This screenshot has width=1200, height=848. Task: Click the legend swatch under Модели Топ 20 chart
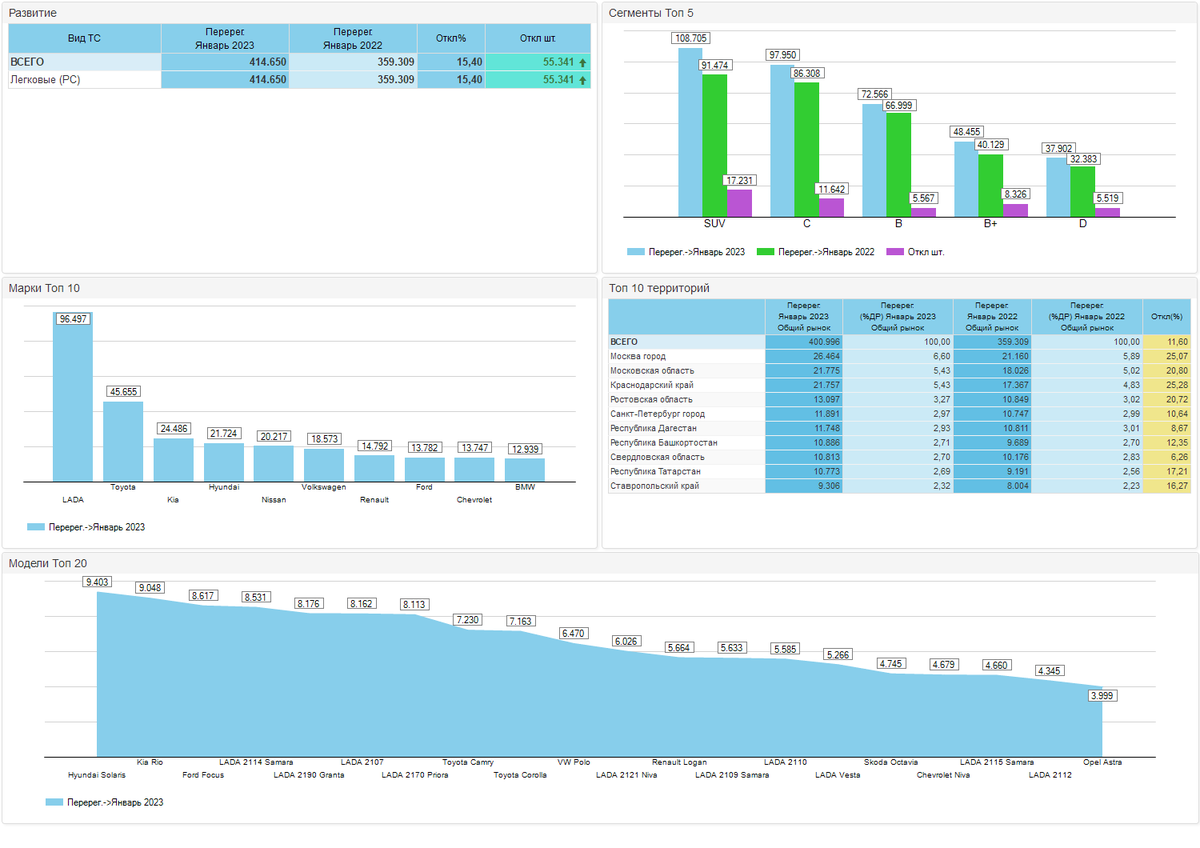(54, 802)
